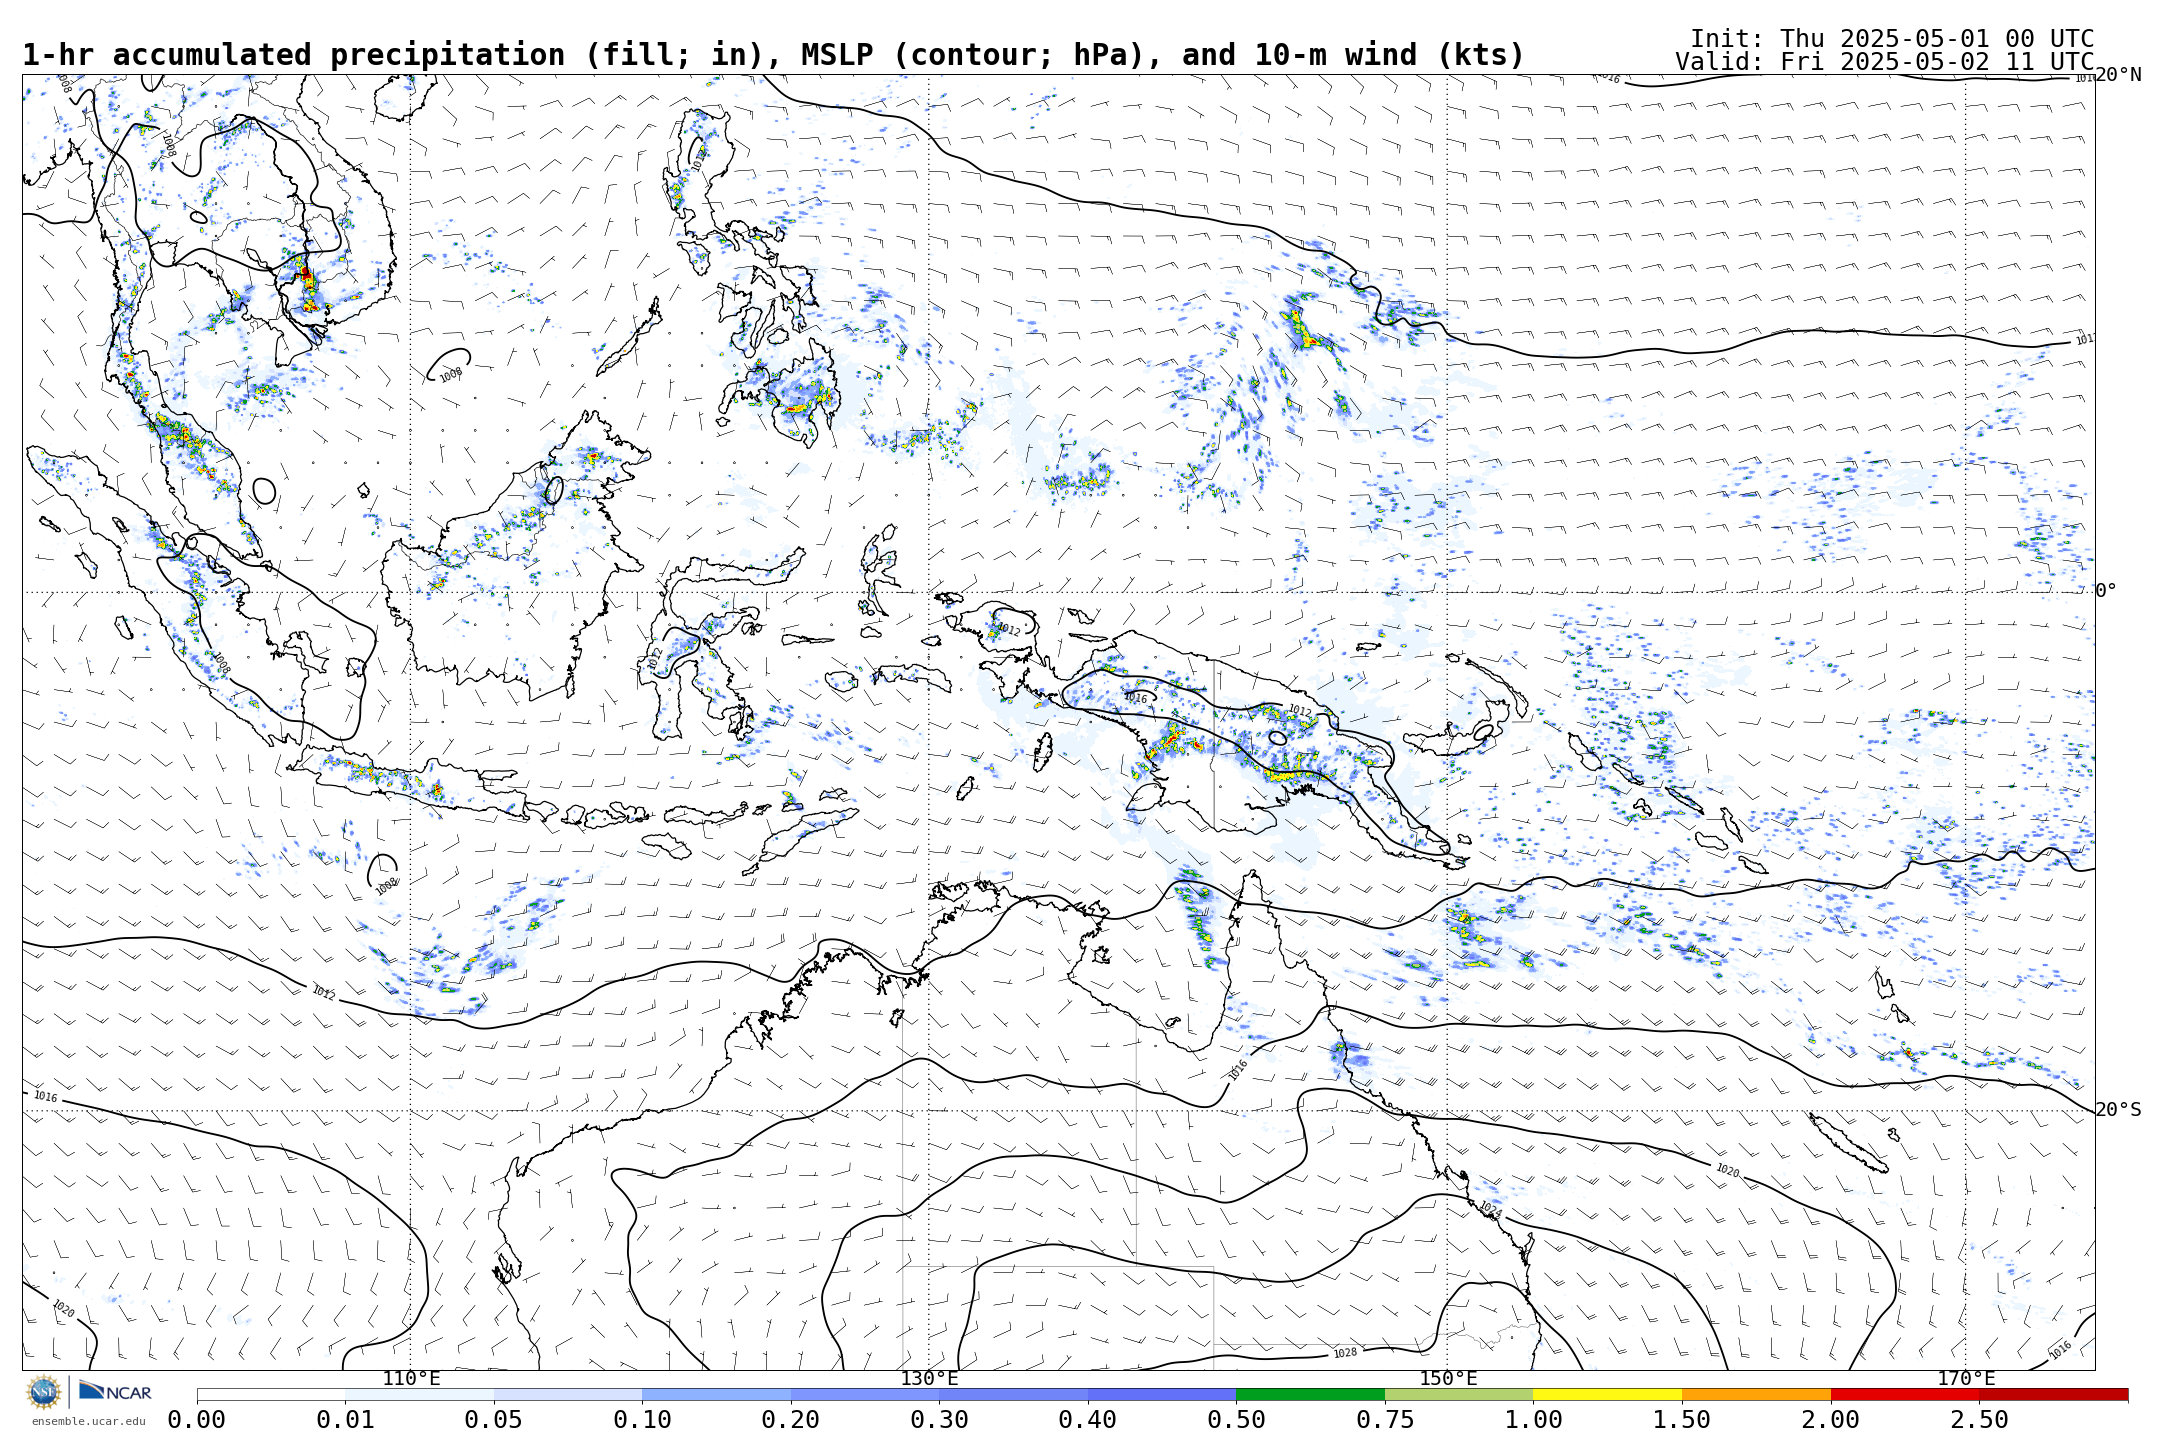Pick the dark green 0.50–0.75 colorbar segment
Viewport: 2160px width, 1433px height.
pos(1310,1394)
